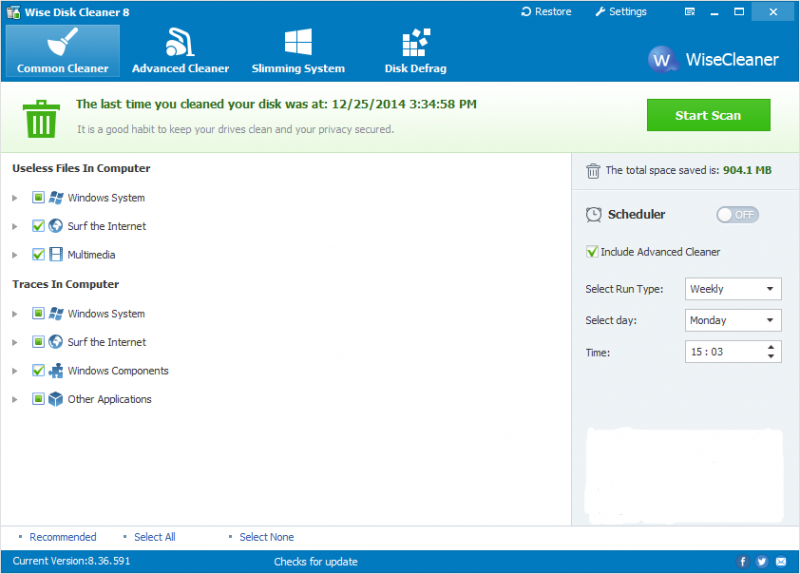Switch to Advanced Cleaner tab
Viewport: 800px width, 574px height.
180,51
